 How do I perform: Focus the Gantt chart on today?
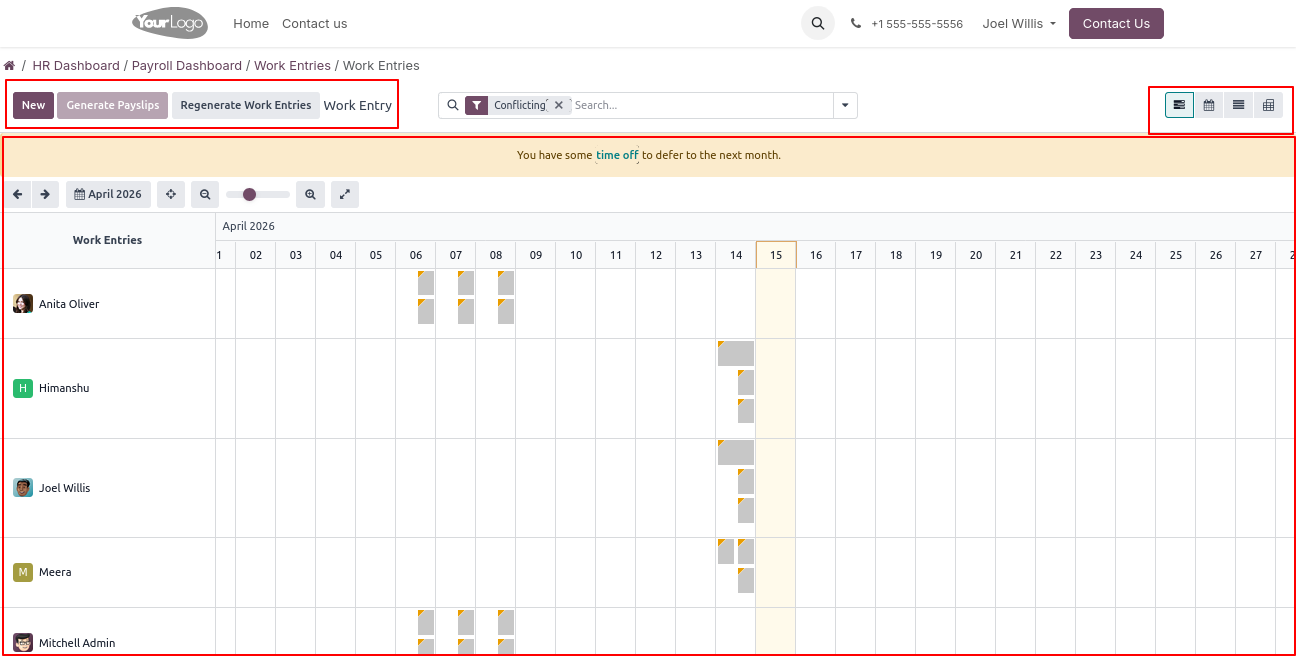coord(171,194)
